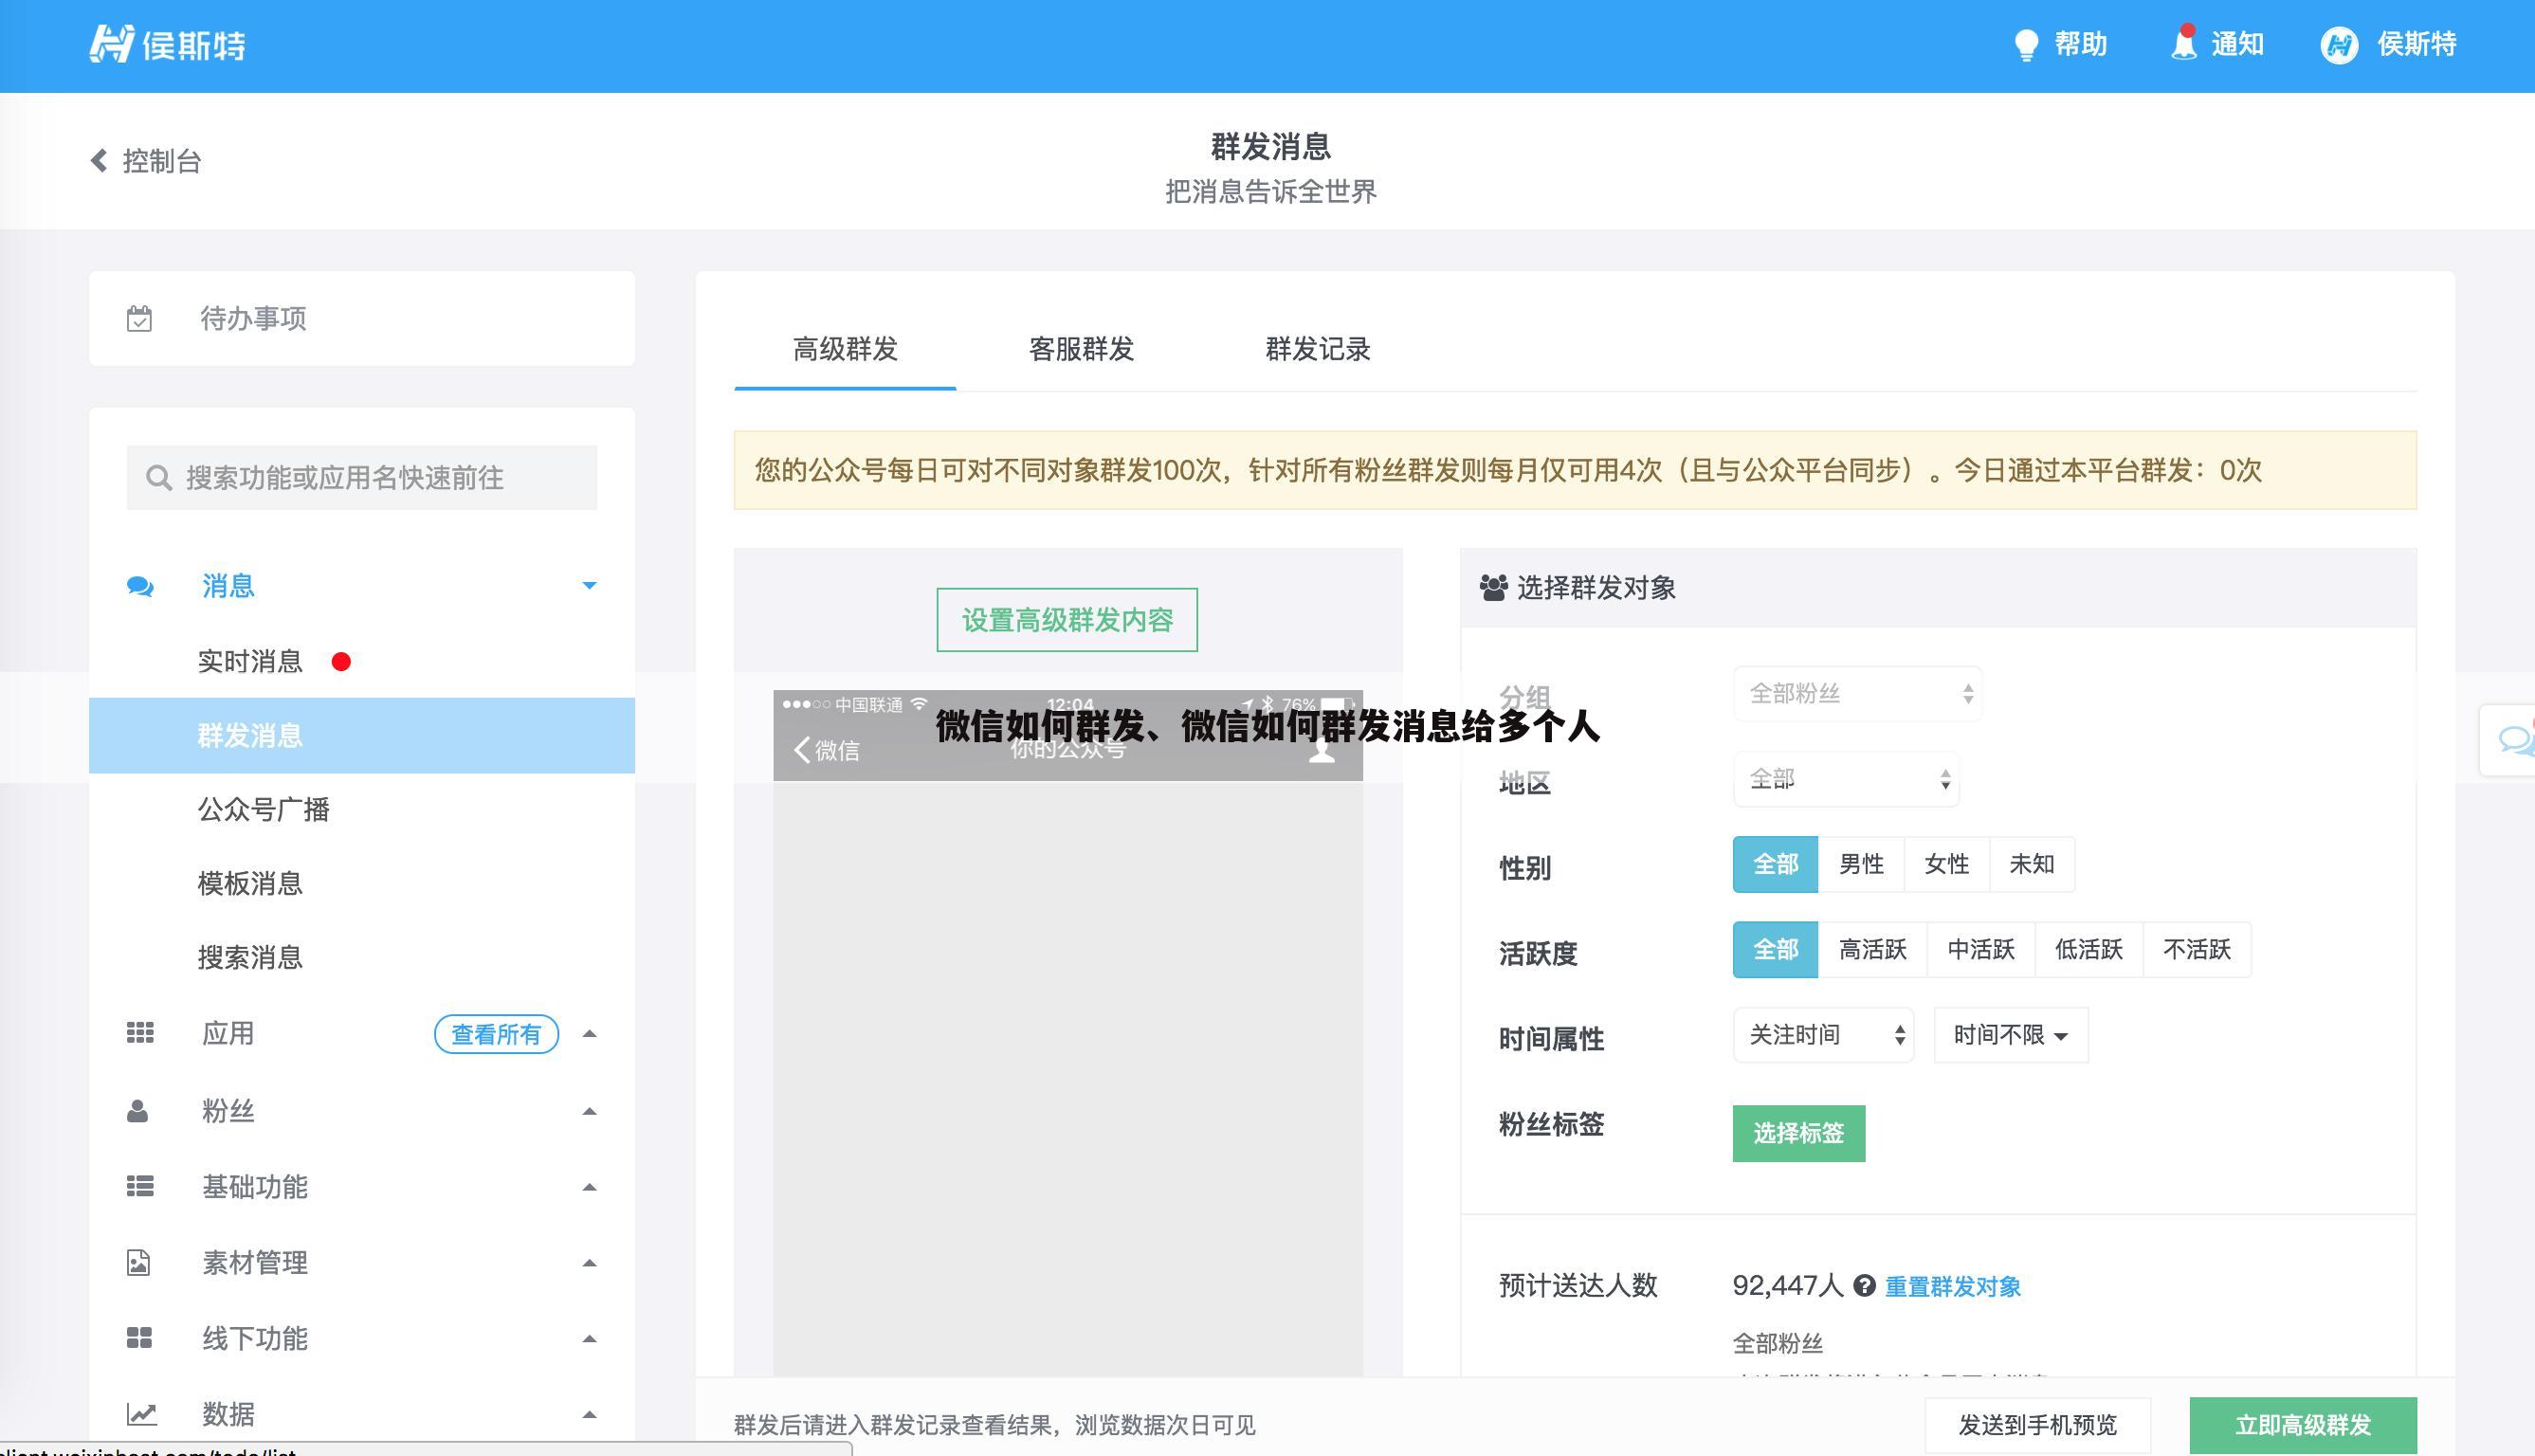
Task: Click the 数据 line chart icon
Action: [141, 1414]
